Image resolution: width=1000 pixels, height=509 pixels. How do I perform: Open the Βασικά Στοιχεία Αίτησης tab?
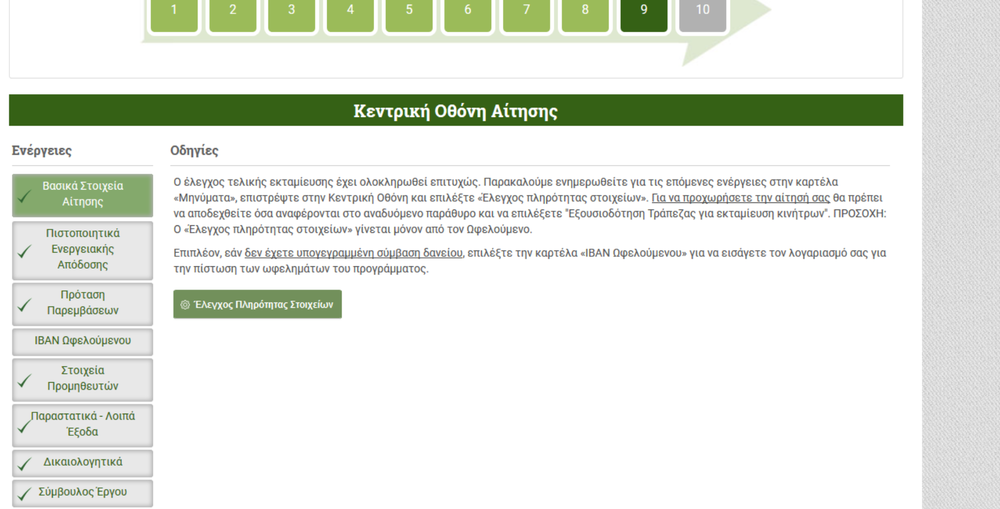[82, 194]
